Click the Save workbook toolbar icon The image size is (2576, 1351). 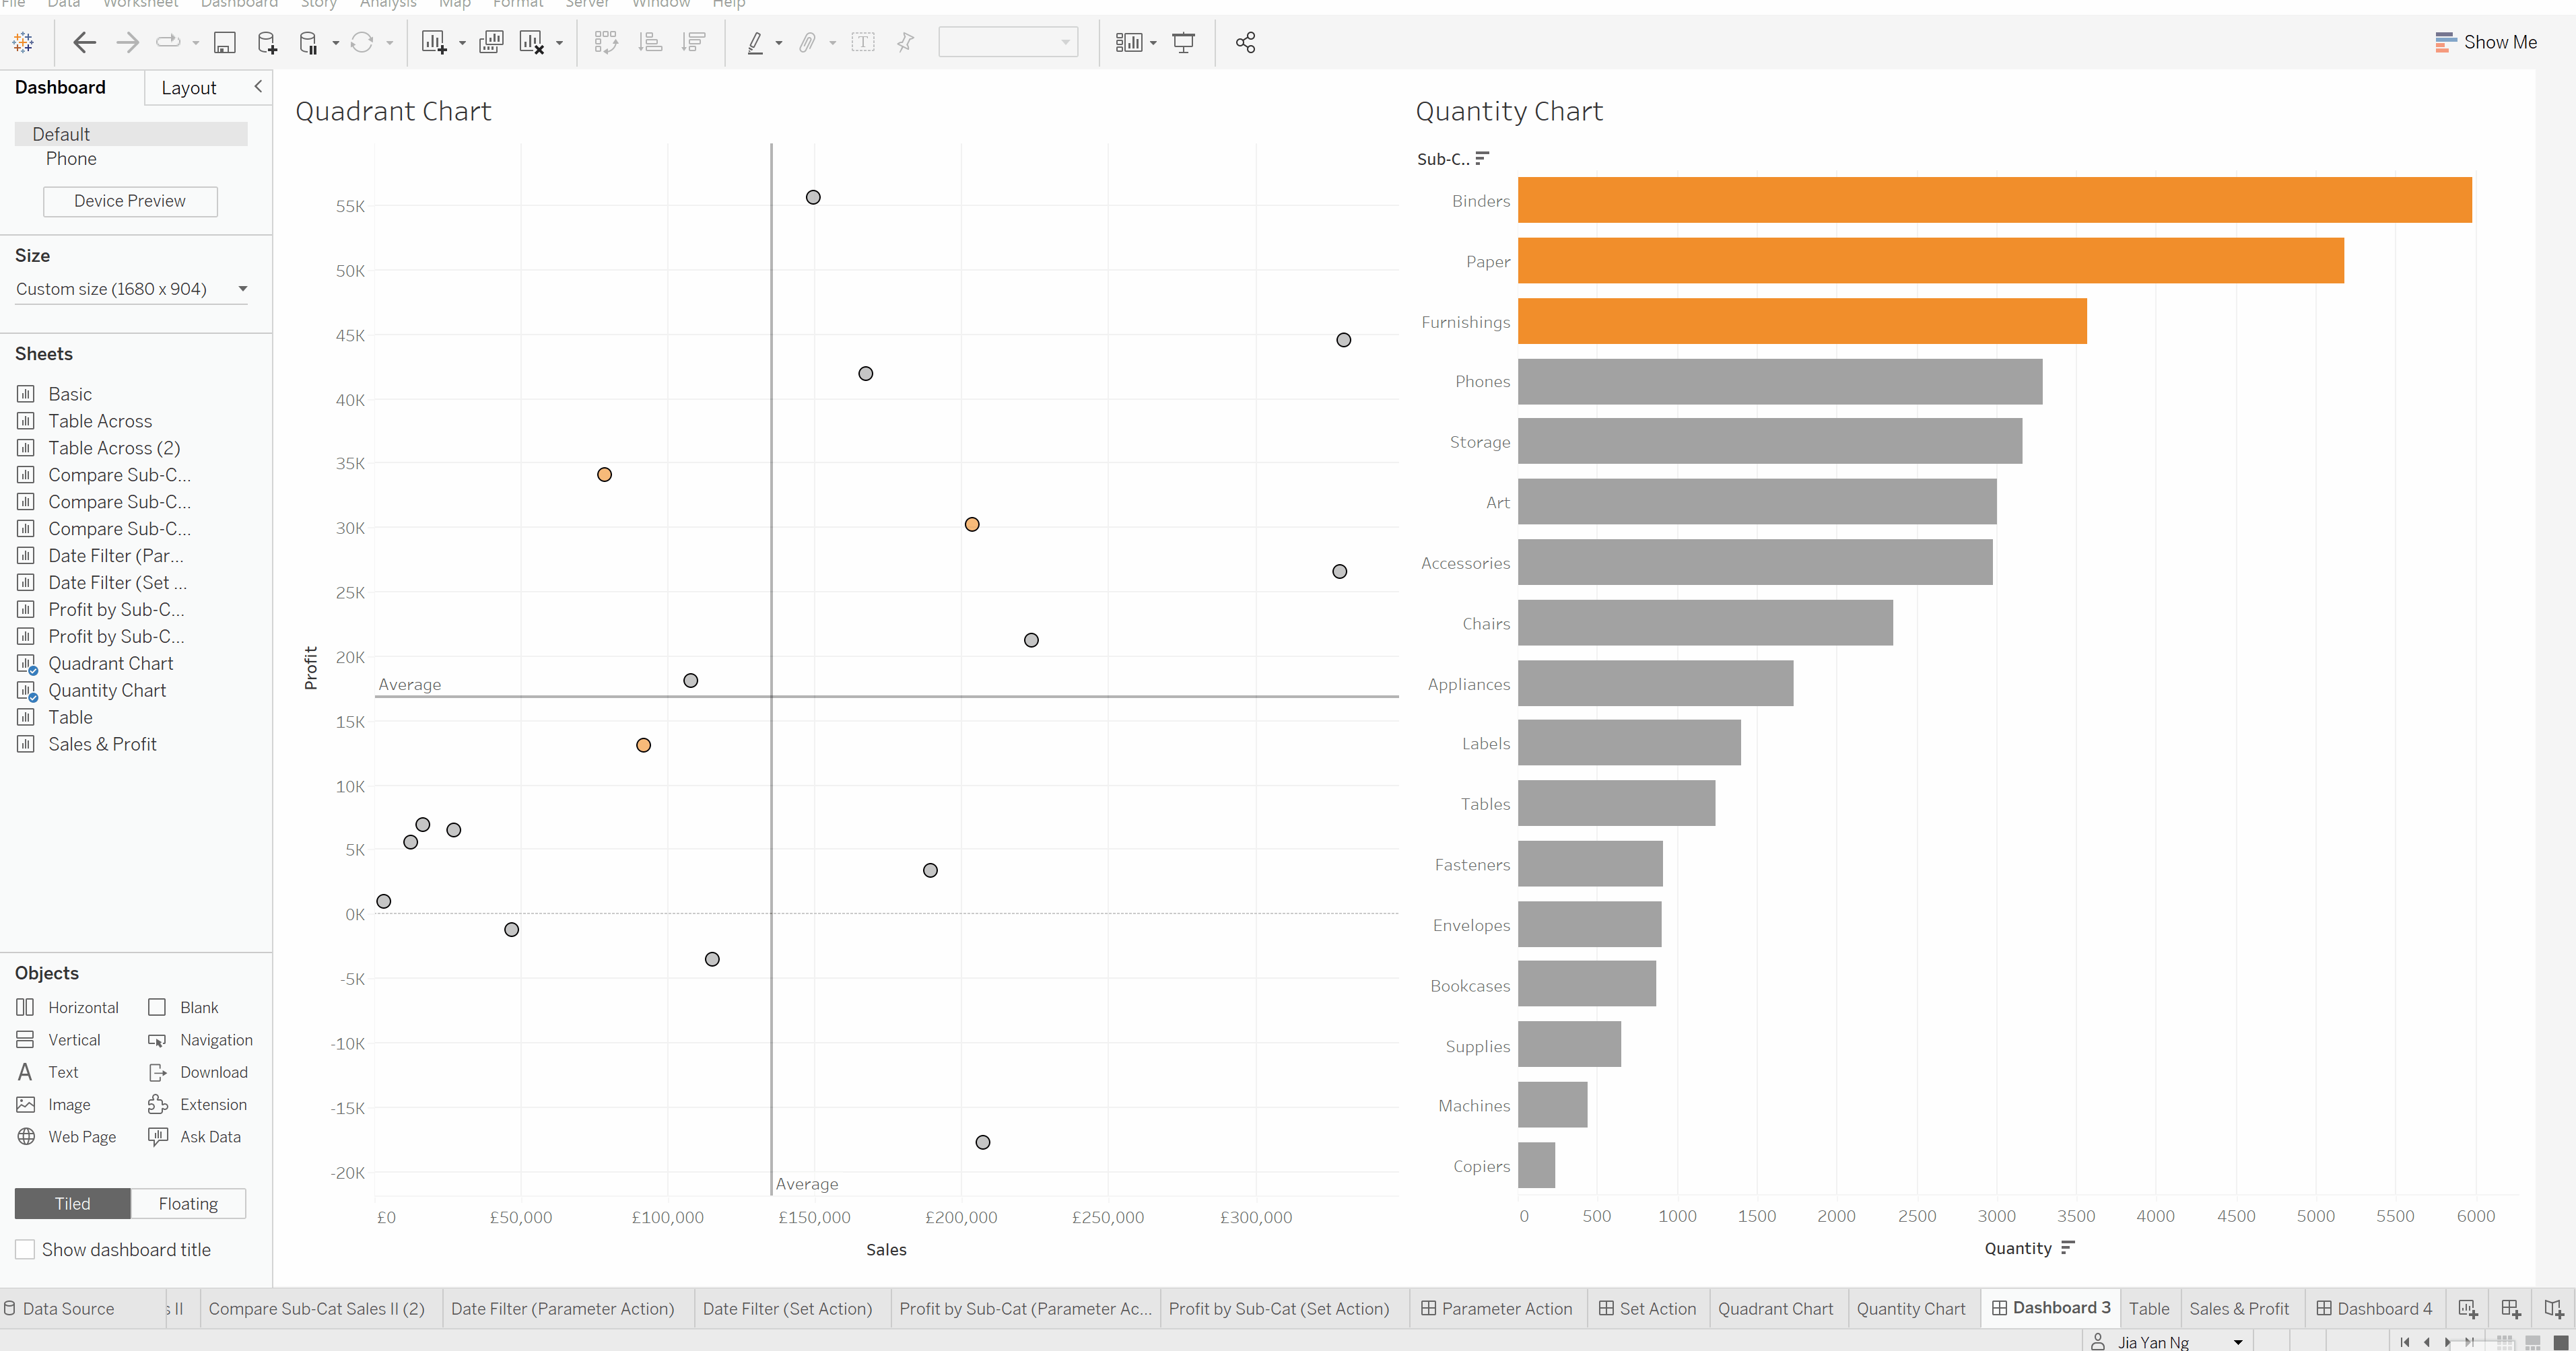225,43
